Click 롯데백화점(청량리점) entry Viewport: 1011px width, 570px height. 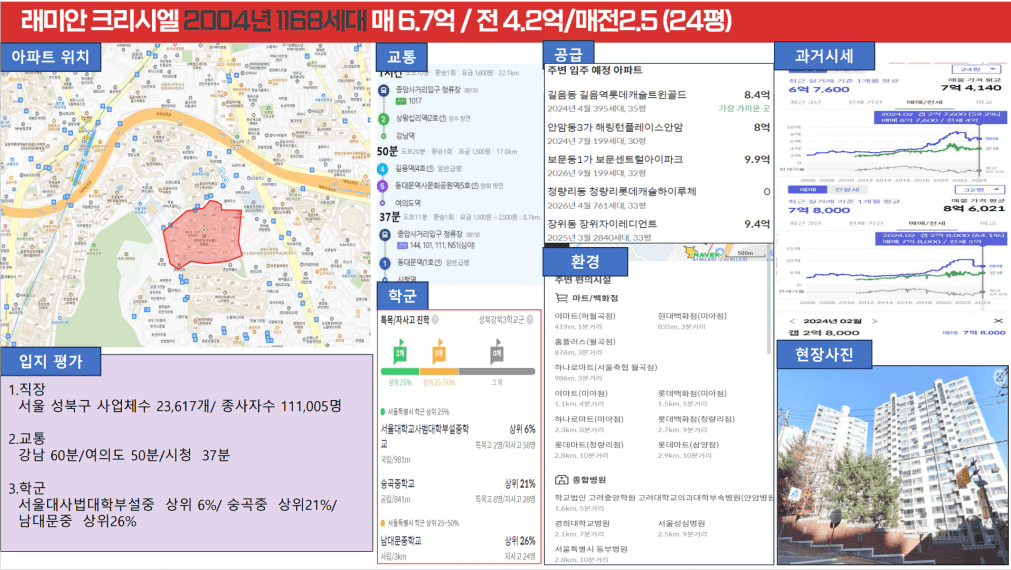click(x=696, y=419)
